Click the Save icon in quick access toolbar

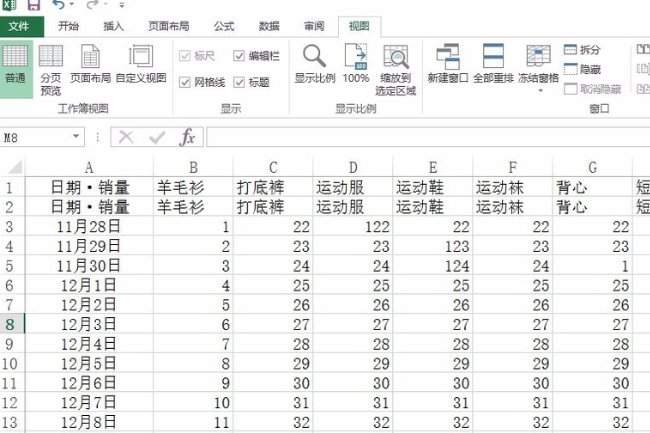(34, 5)
